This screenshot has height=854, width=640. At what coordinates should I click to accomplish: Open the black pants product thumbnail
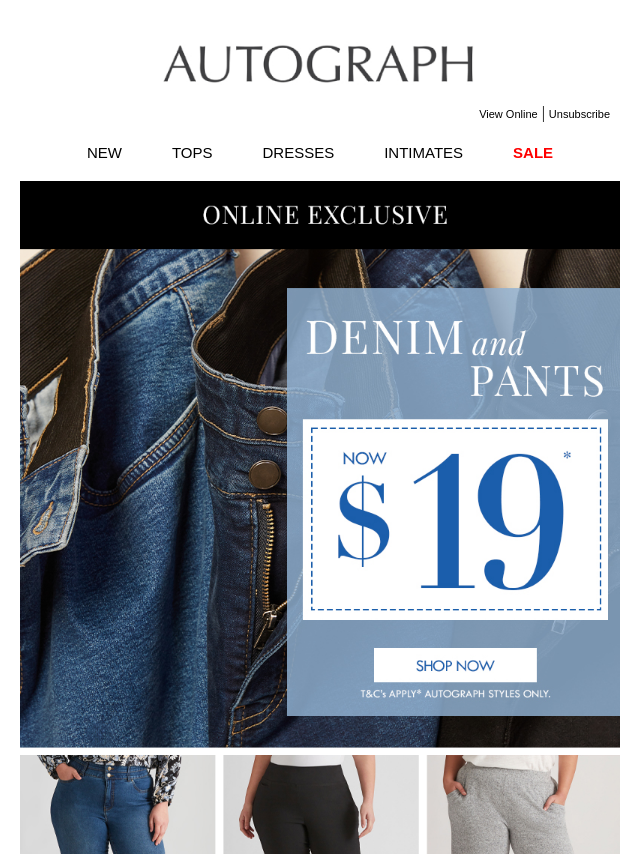coord(321,804)
